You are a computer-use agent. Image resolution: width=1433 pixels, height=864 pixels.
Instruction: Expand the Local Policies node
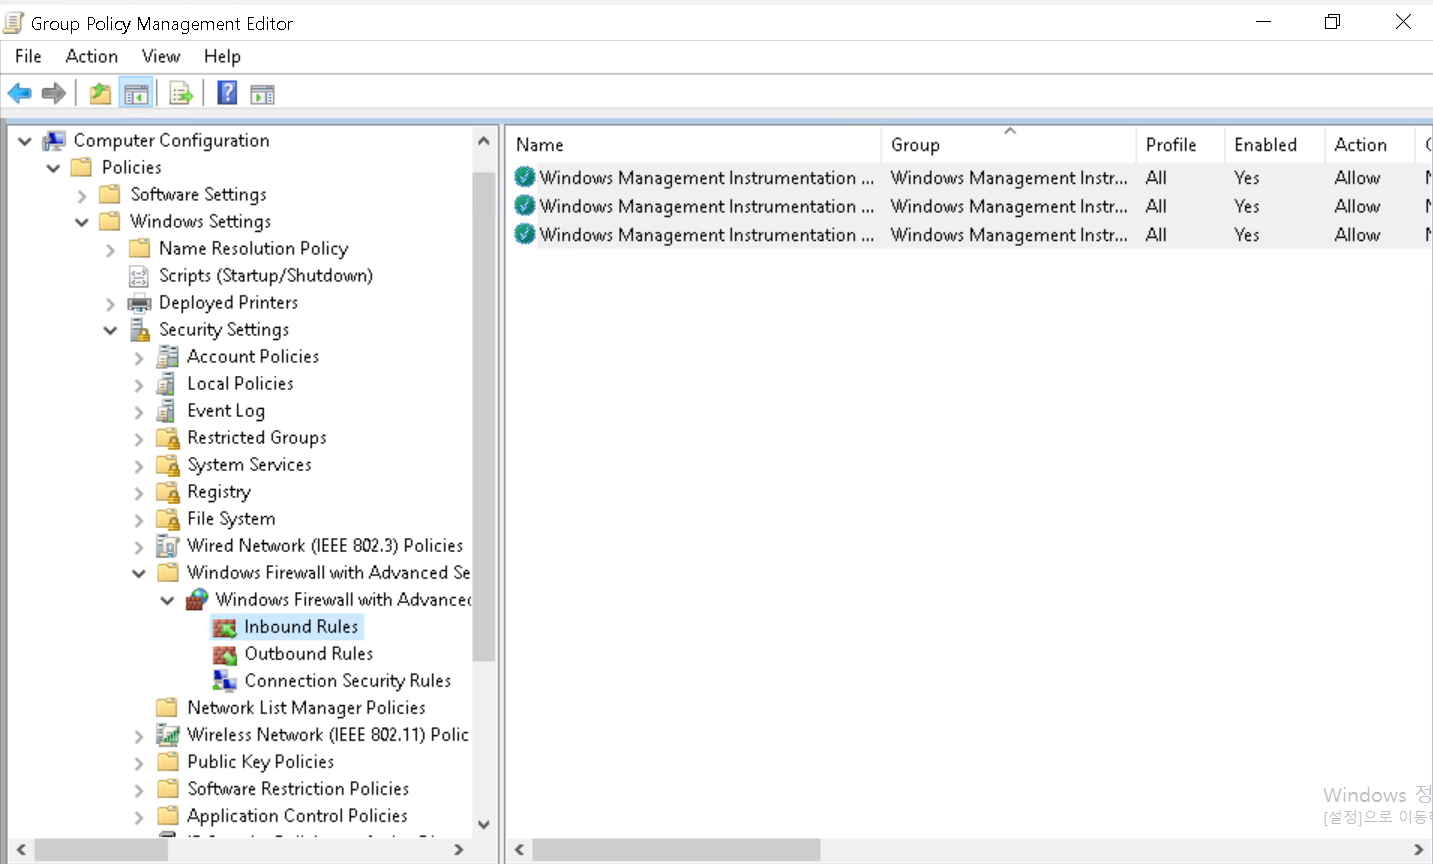pos(139,385)
